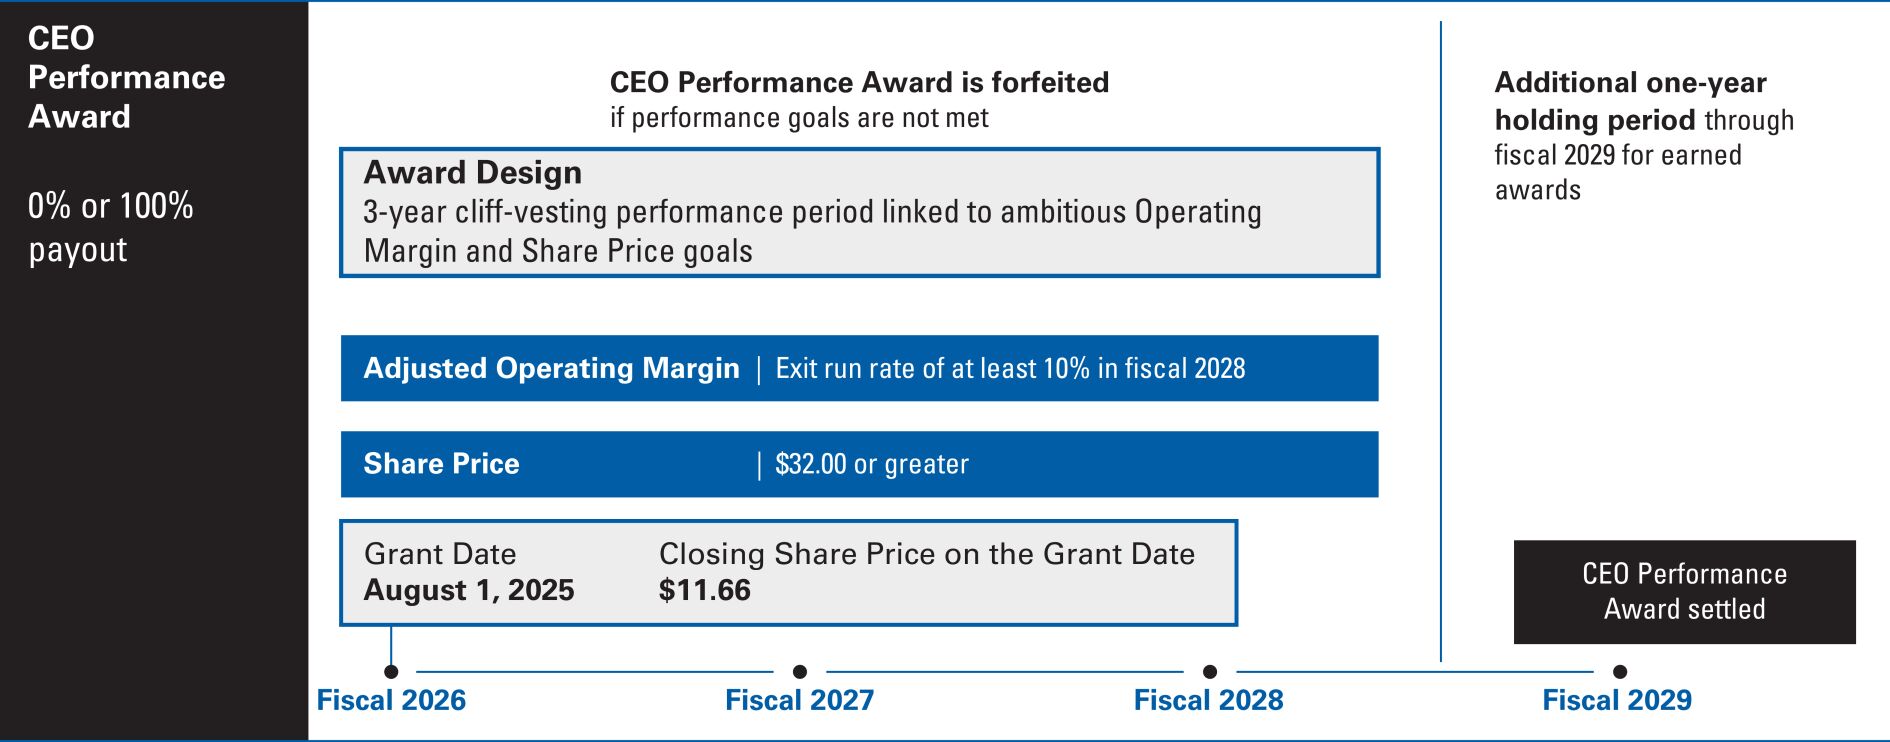This screenshot has height=742, width=1890.
Task: Click the CEO Performance Award settled box
Action: click(x=1685, y=592)
